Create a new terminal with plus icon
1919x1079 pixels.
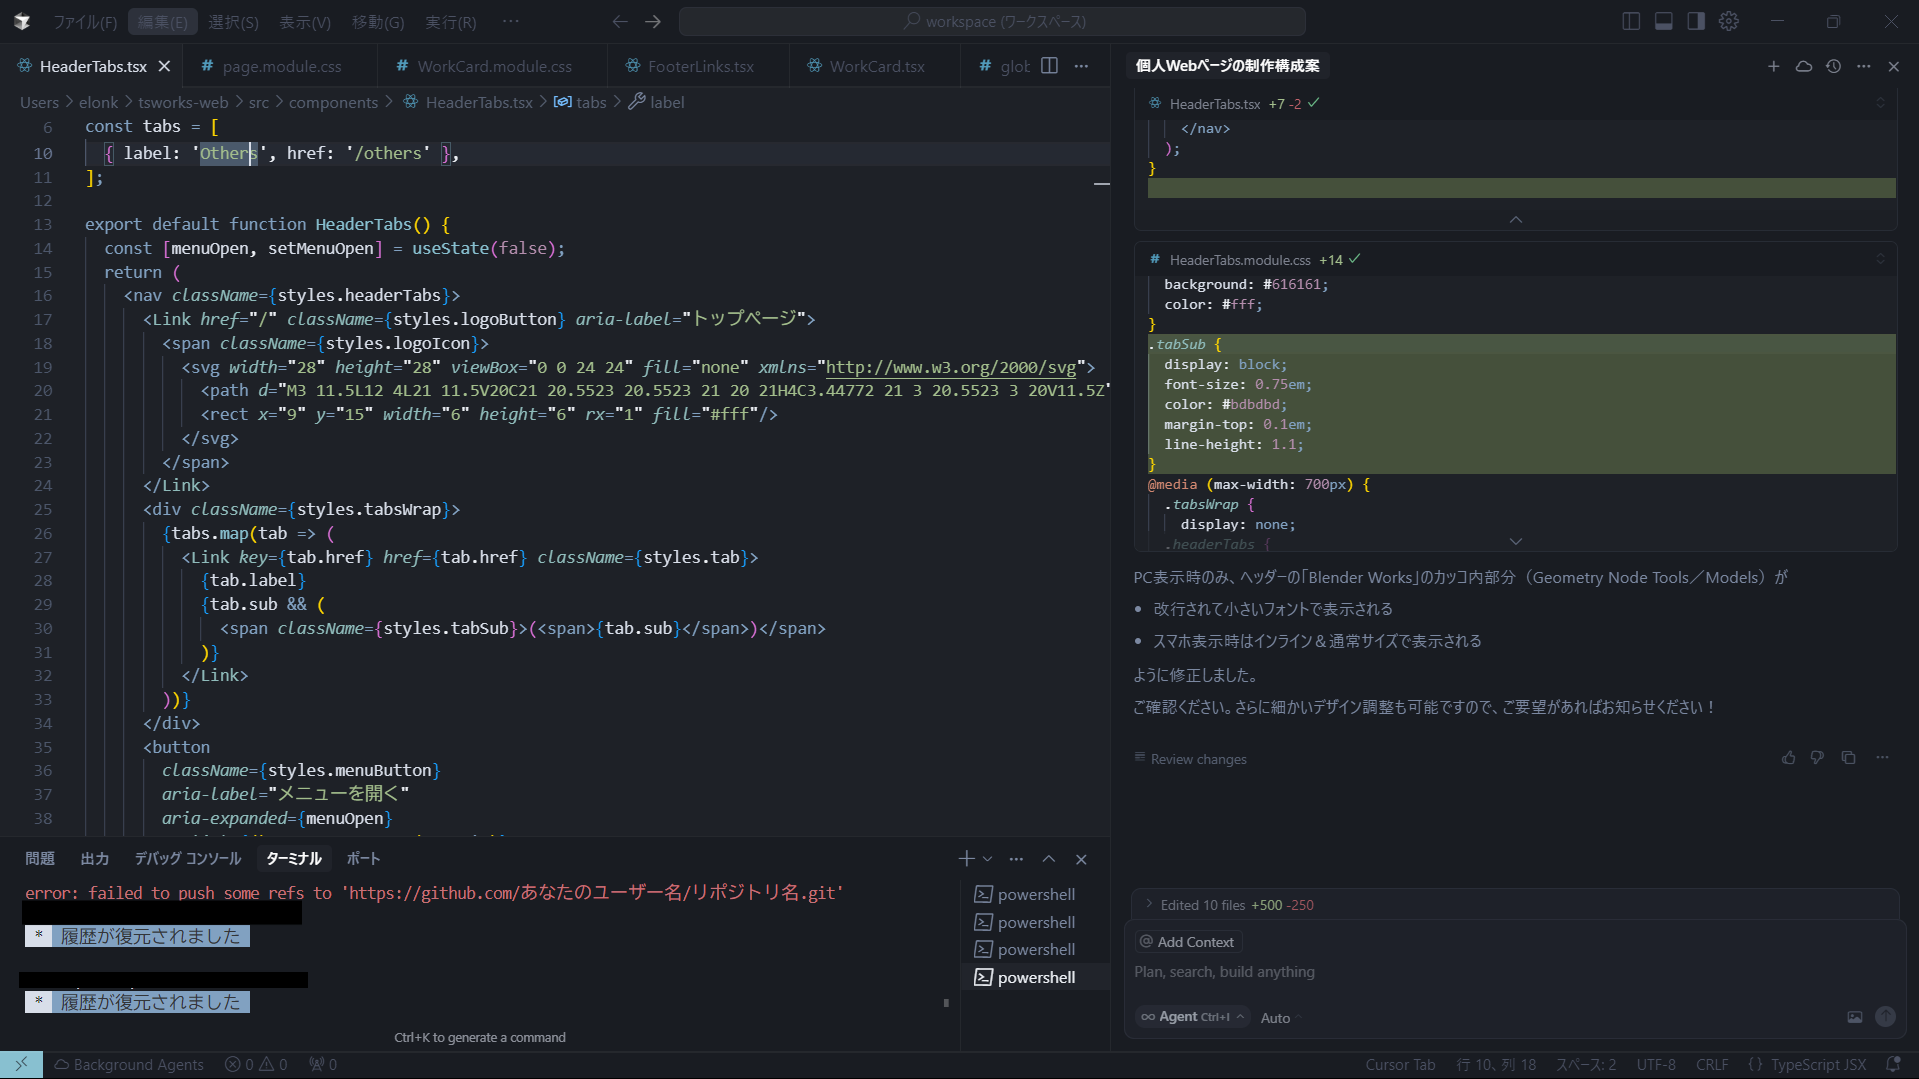[966, 859]
